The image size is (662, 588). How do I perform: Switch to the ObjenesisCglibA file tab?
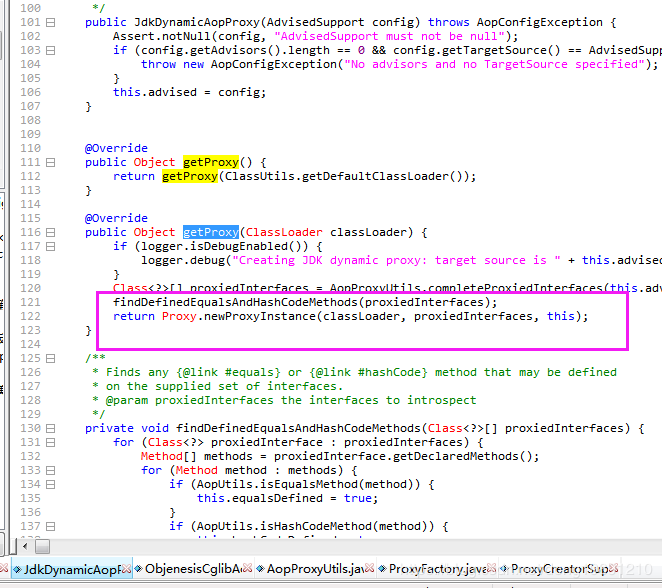(x=193, y=569)
